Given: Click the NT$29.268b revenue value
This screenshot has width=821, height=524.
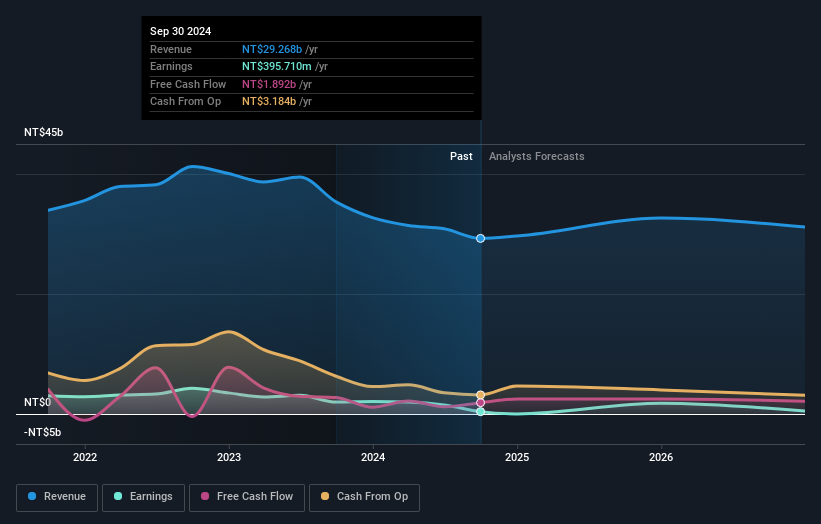Looking at the screenshot, I should coord(272,49).
